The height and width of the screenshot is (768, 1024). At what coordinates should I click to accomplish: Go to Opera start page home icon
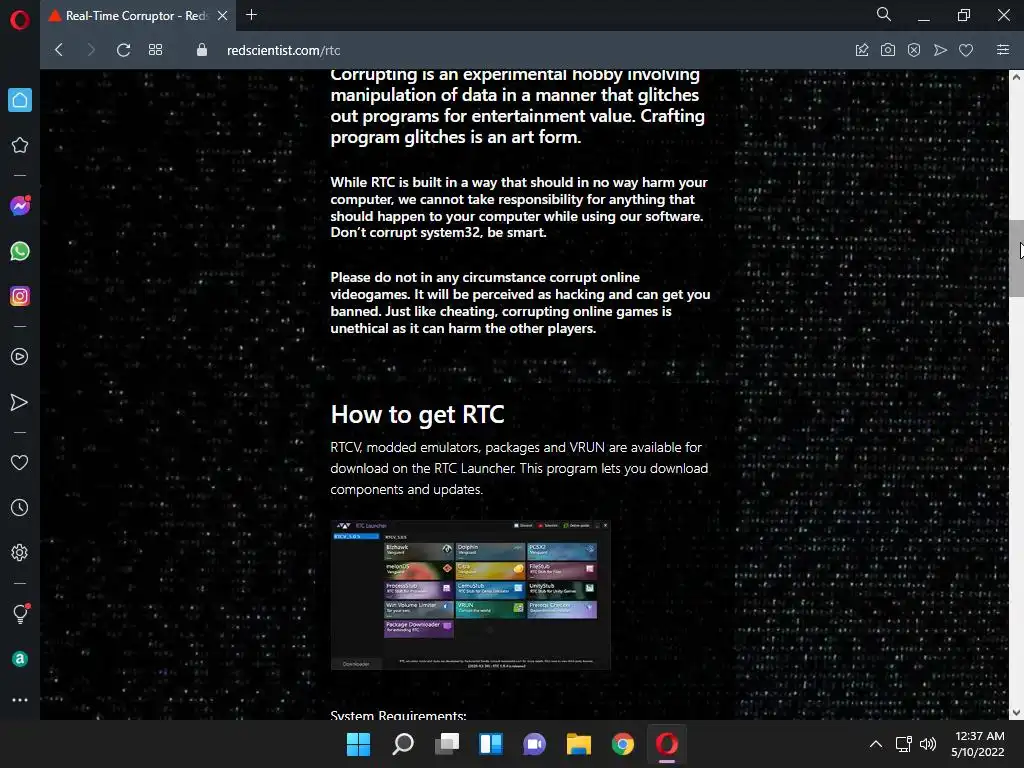20,100
